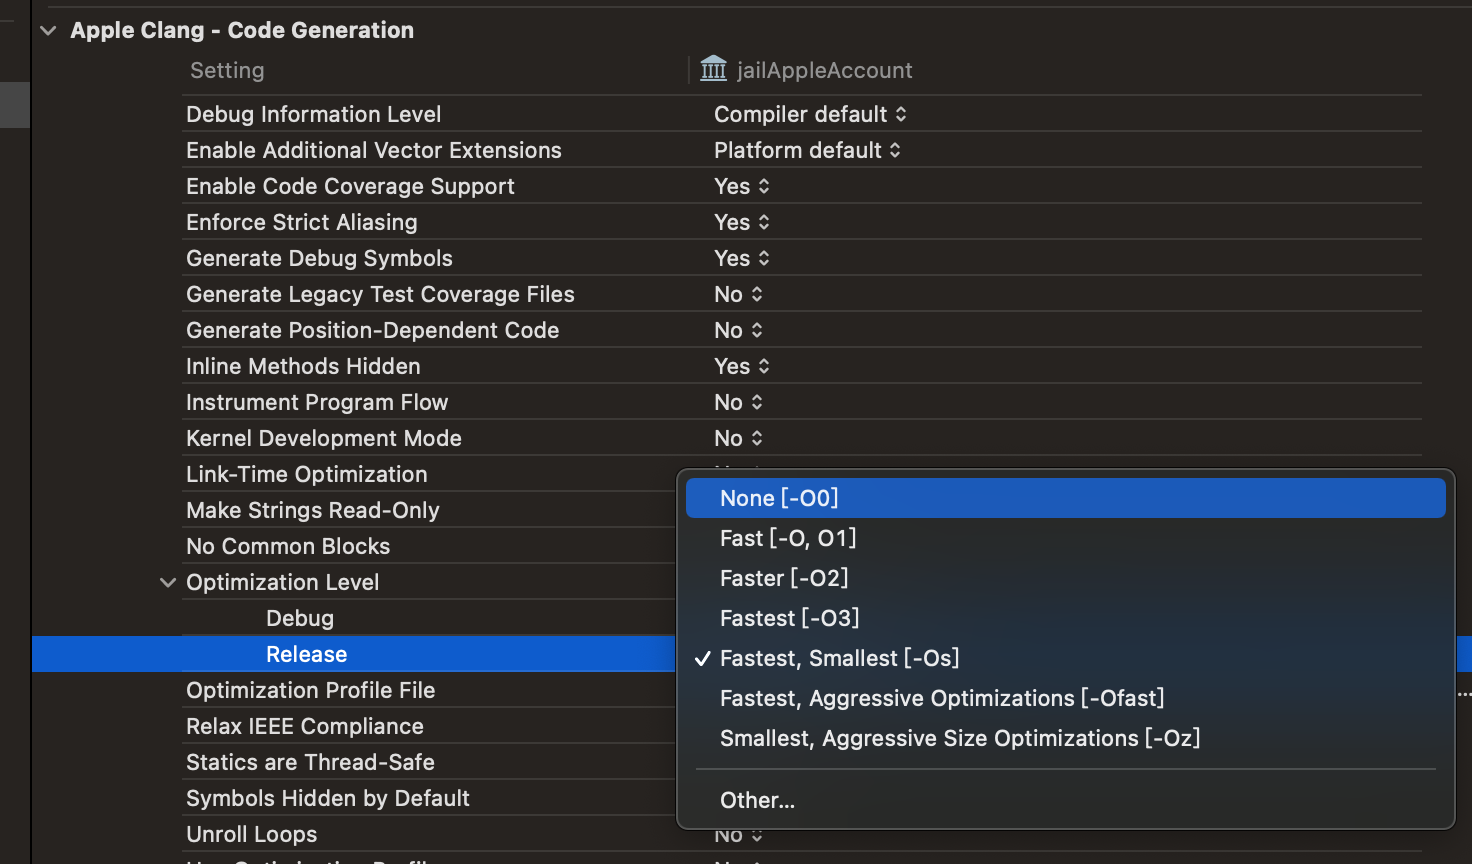The height and width of the screenshot is (864, 1472).
Task: Choose Smallest, Aggressive Size Optimizations [-Oz]
Action: click(x=1066, y=738)
